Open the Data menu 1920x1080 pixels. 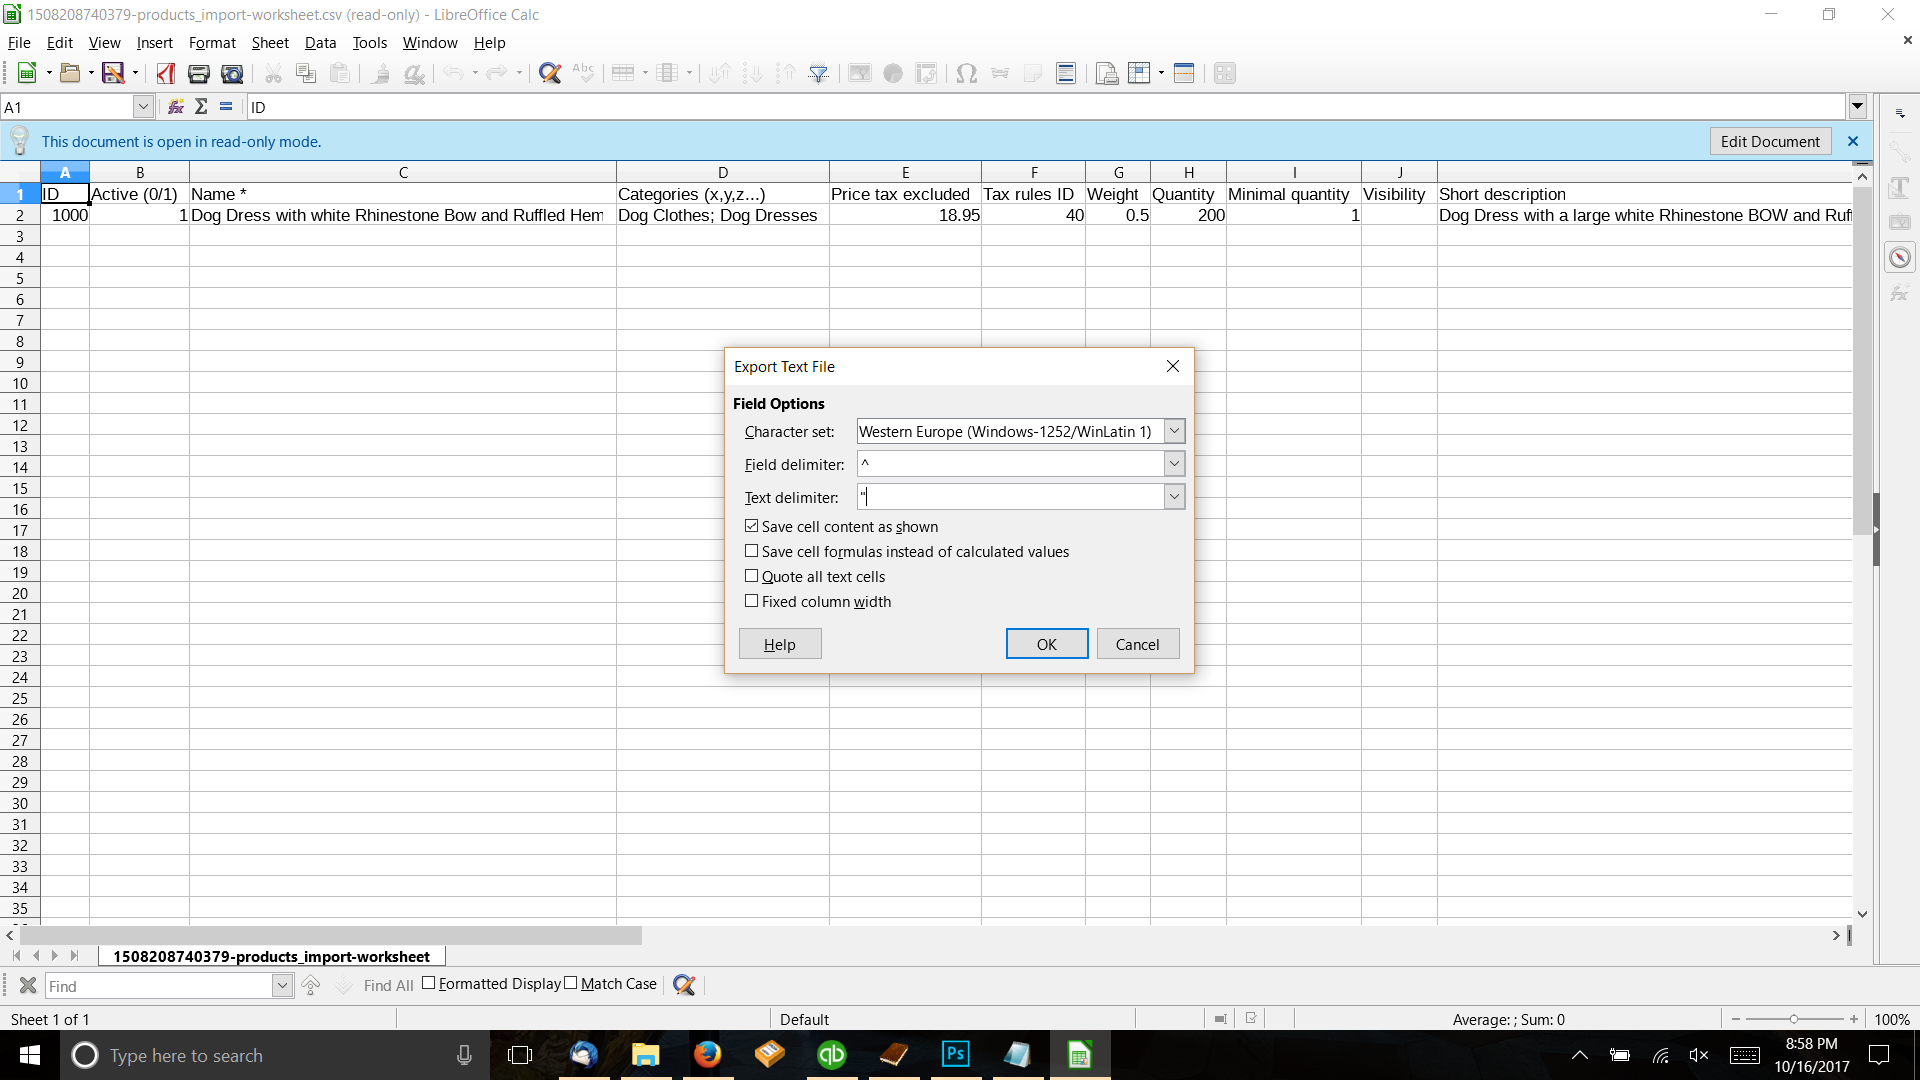[320, 42]
